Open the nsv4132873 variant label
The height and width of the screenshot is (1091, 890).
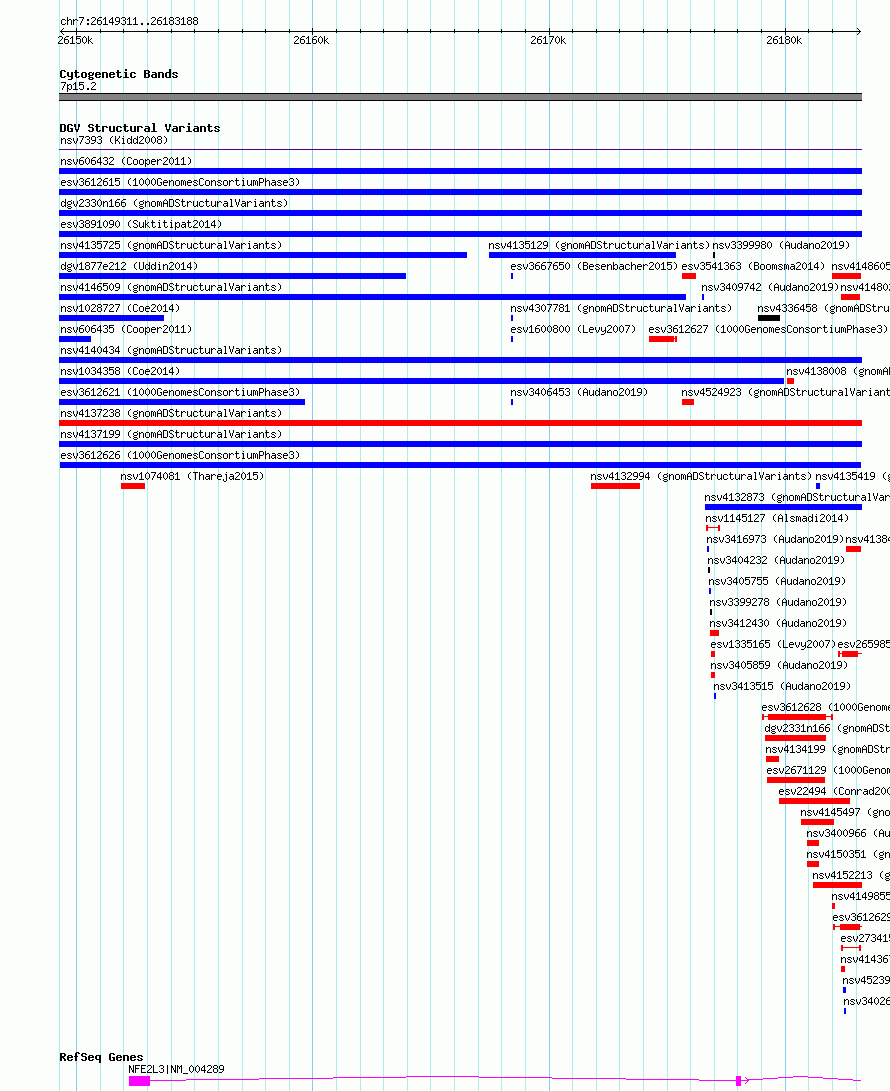click(x=797, y=497)
